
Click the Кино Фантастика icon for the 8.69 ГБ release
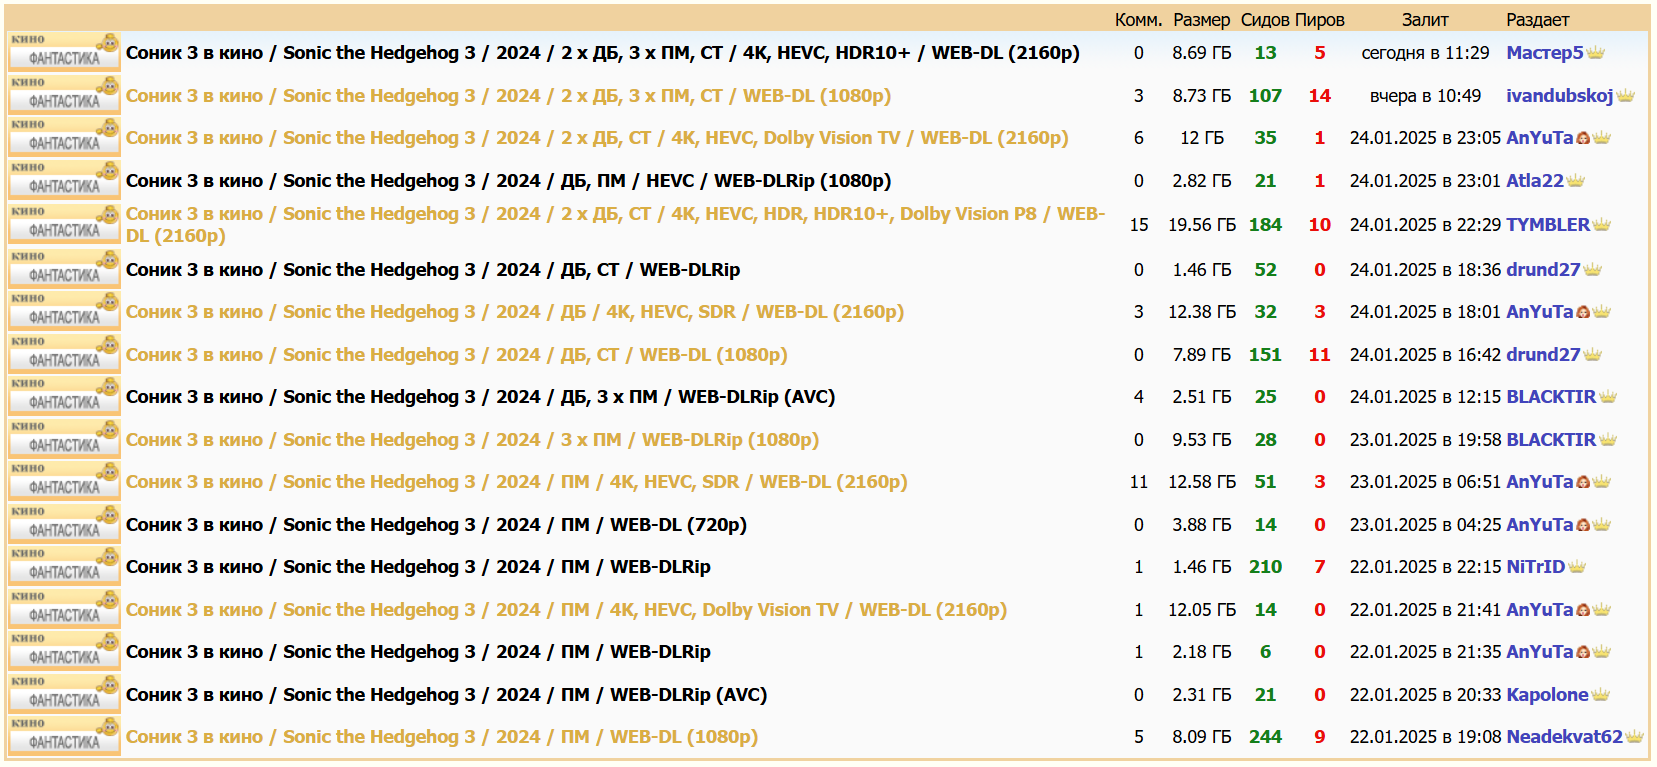64,52
